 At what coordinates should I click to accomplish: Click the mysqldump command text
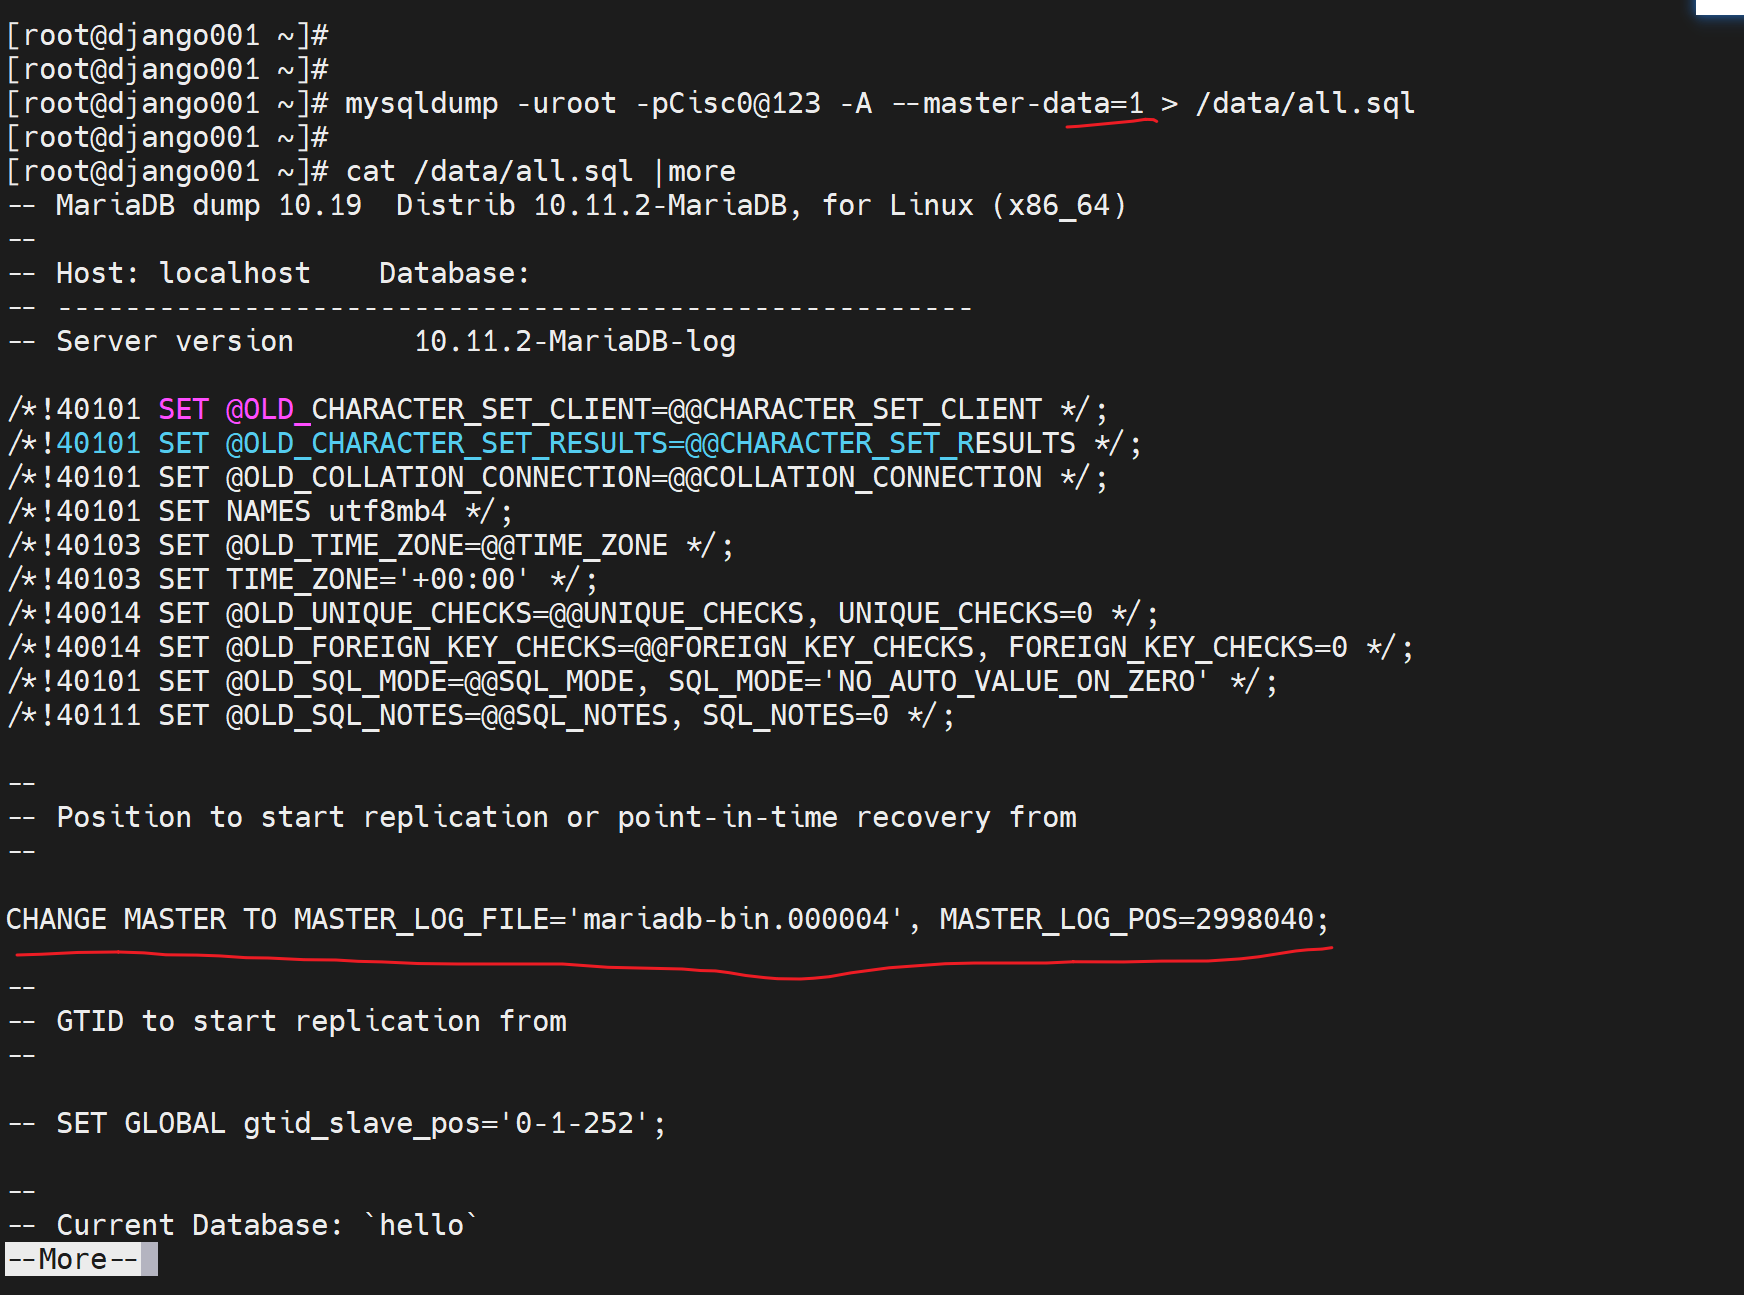pos(421,103)
